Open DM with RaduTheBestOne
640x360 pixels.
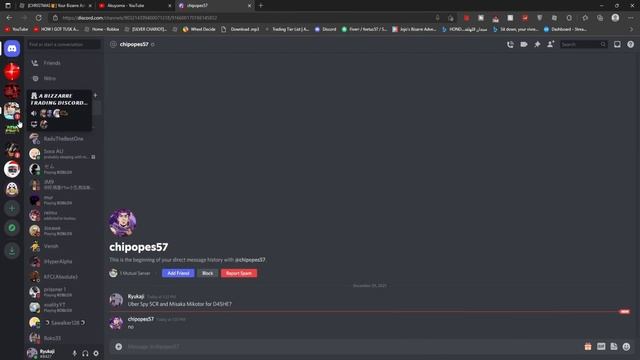[64, 139]
